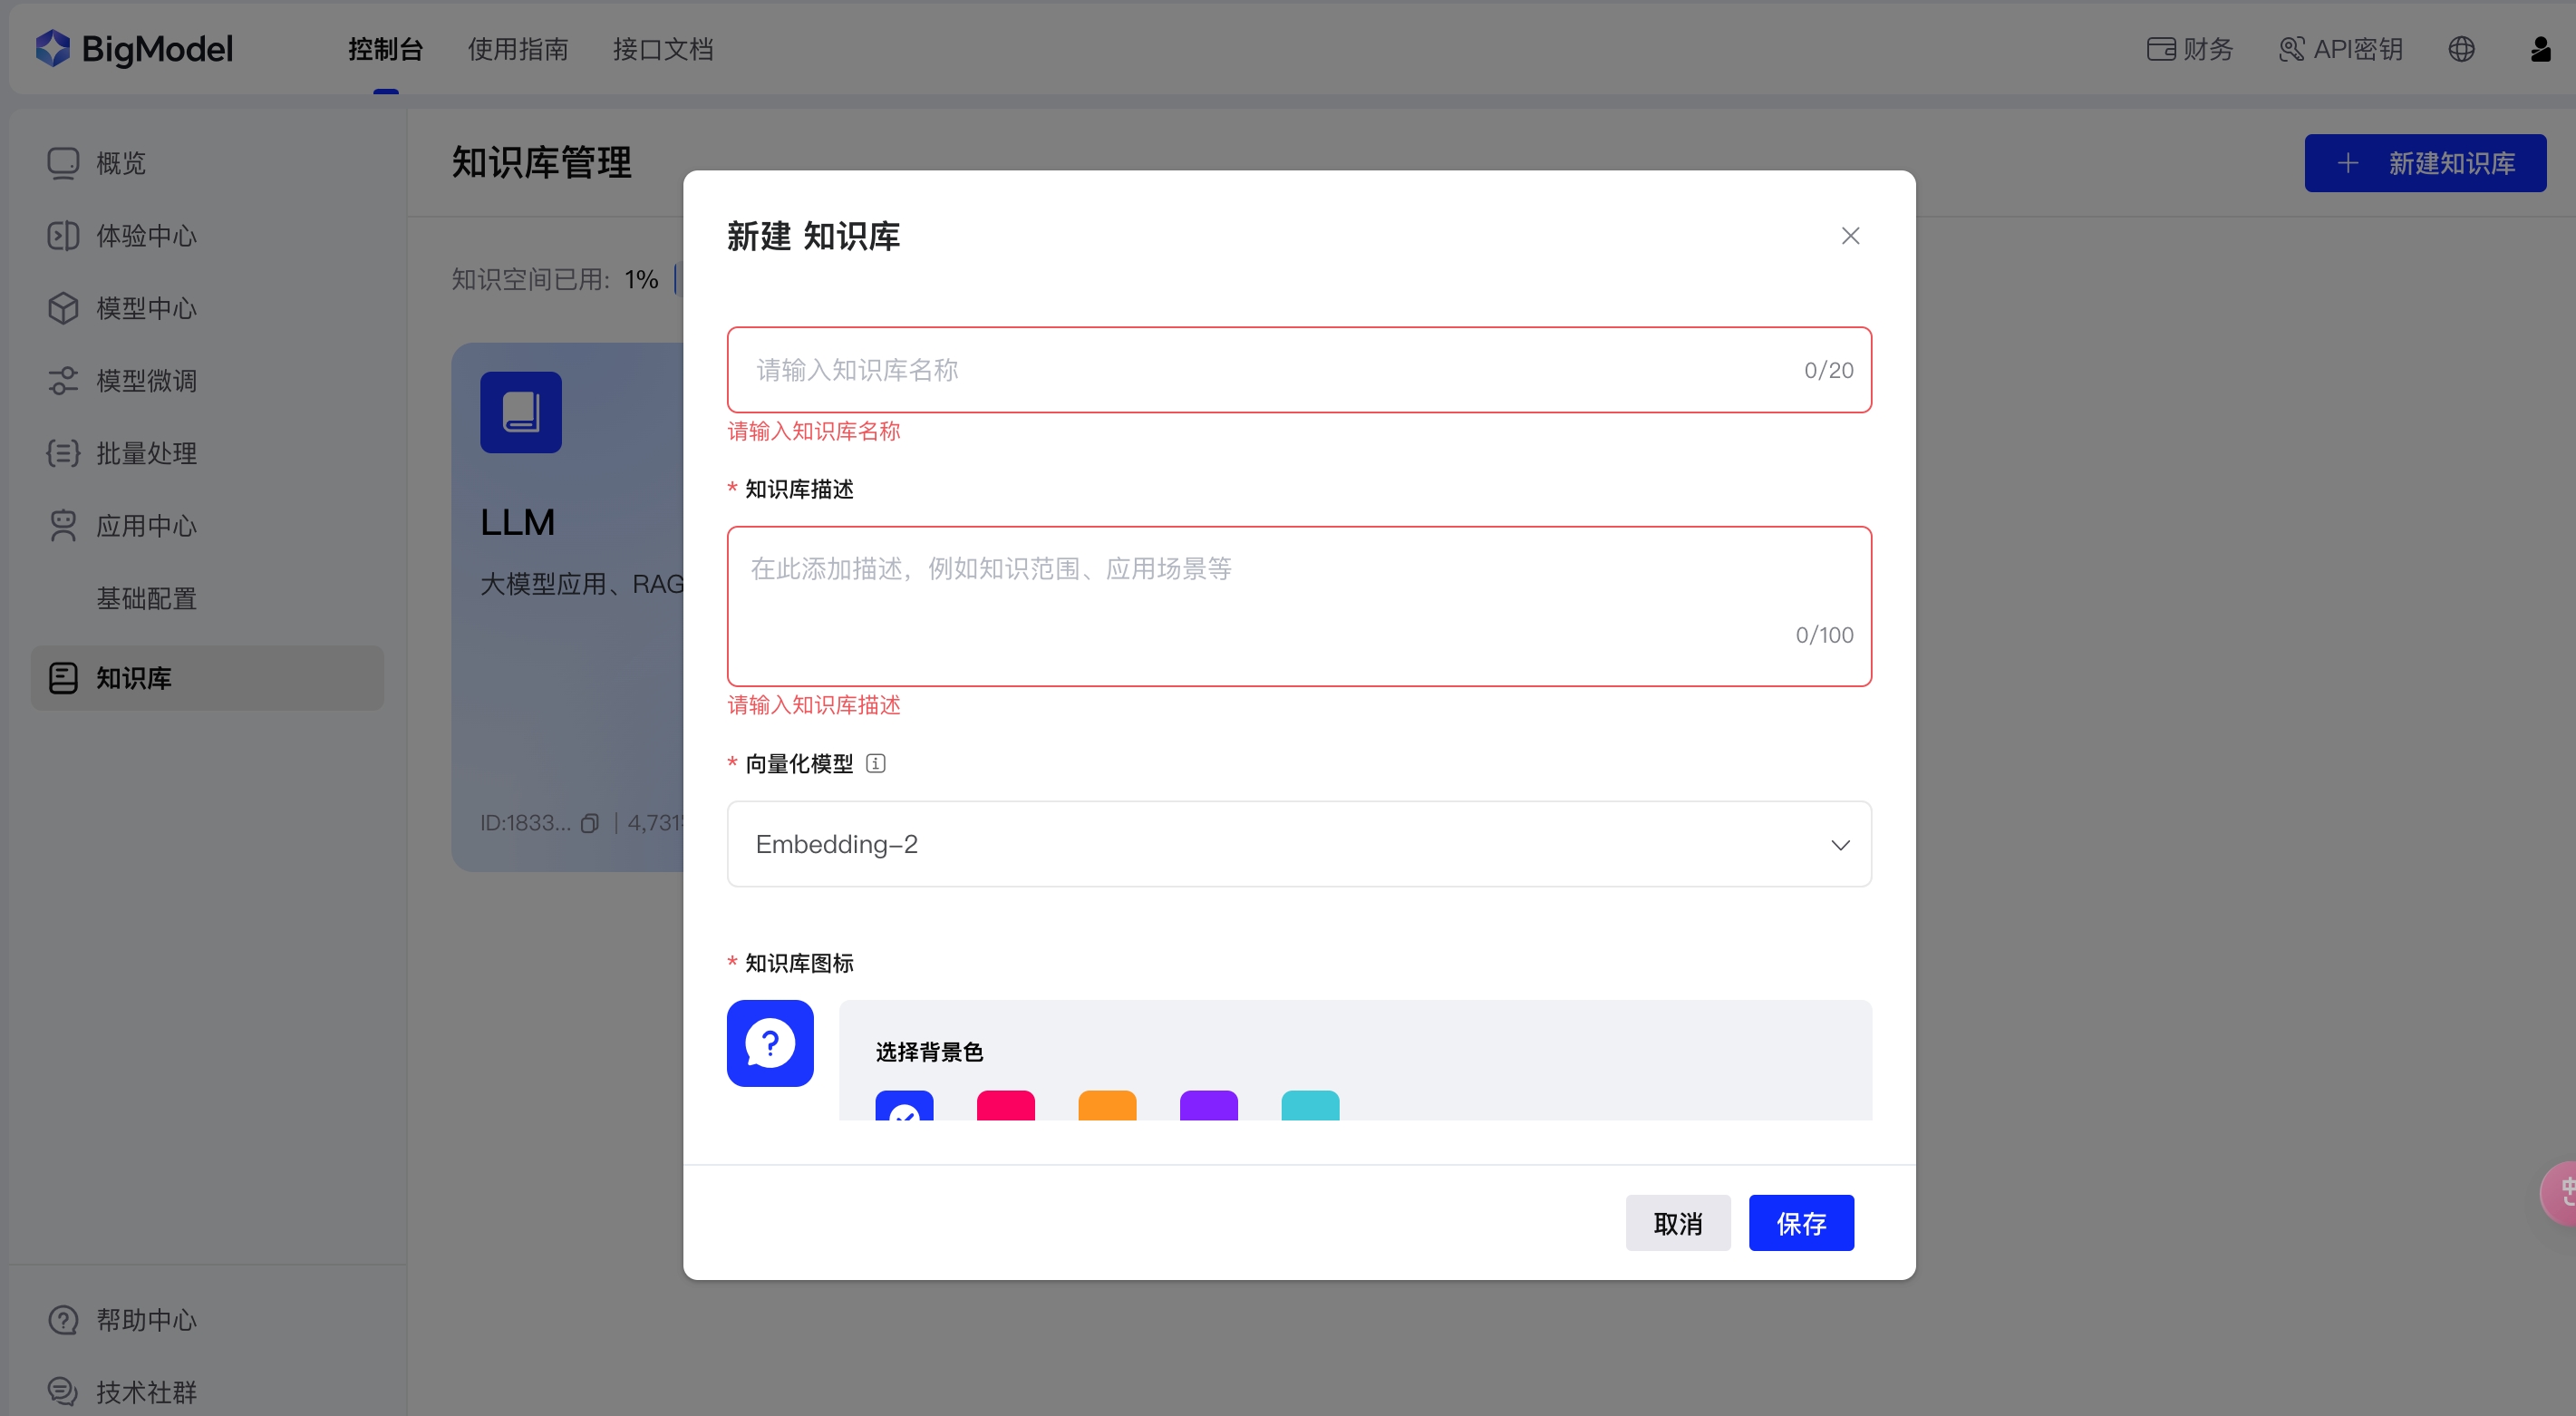Image resolution: width=2576 pixels, height=1416 pixels.
Task: Open the user account avatar icon
Action: coord(2540,49)
